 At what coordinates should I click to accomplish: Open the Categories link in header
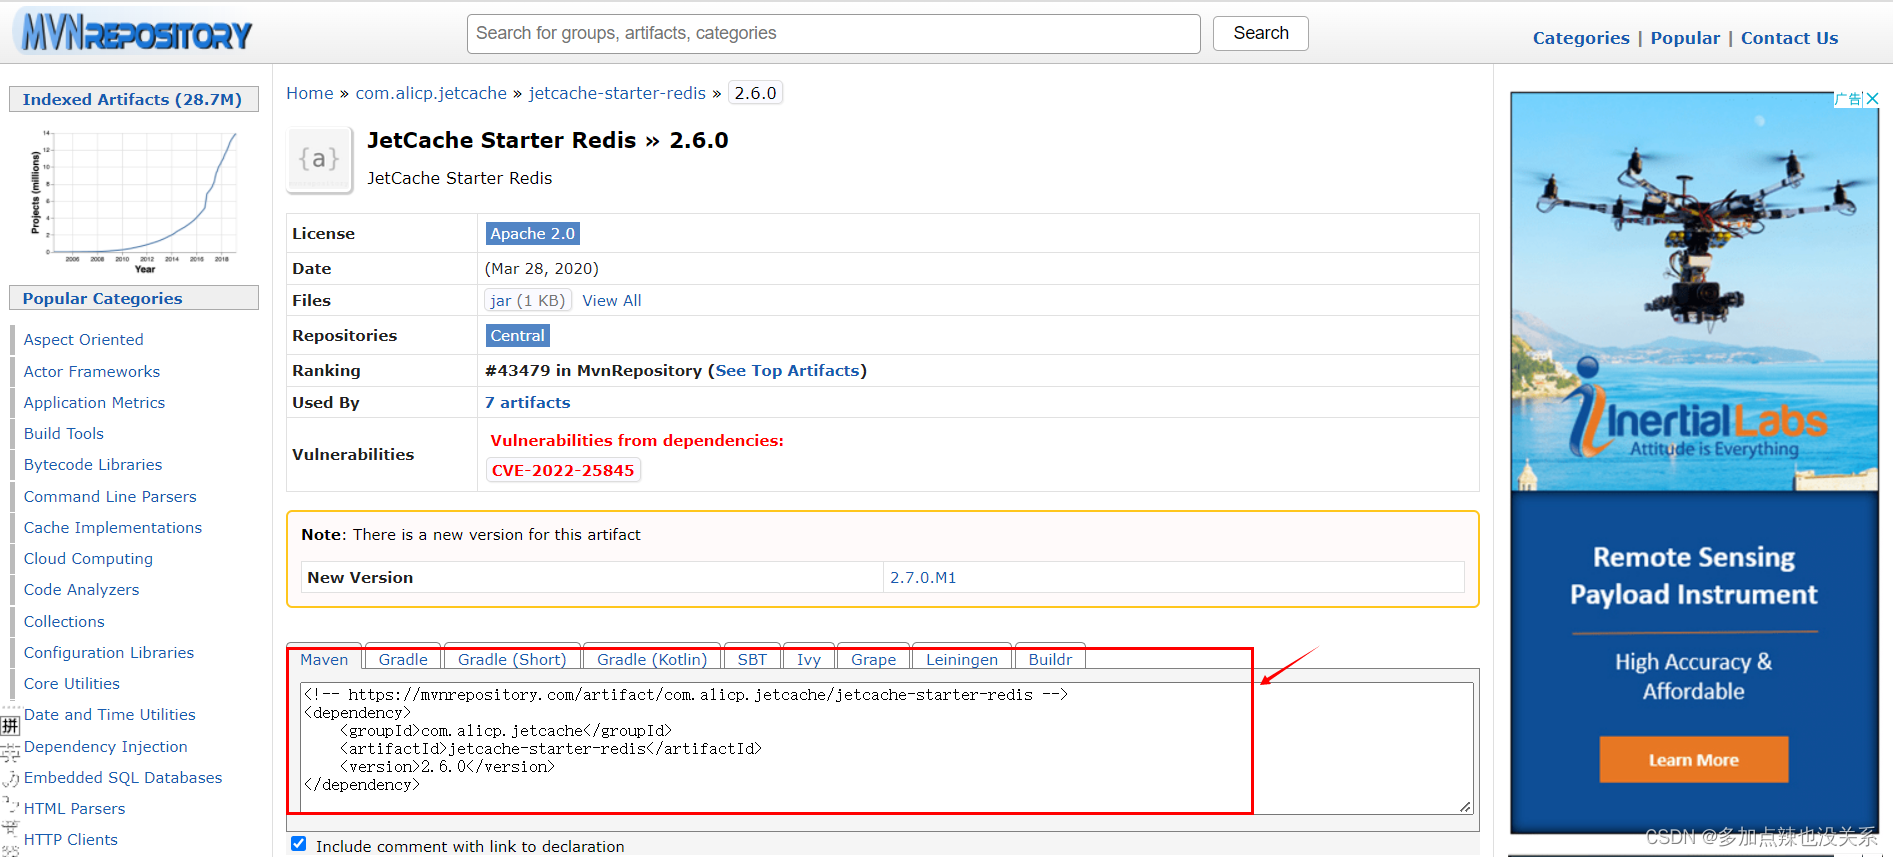coord(1581,38)
